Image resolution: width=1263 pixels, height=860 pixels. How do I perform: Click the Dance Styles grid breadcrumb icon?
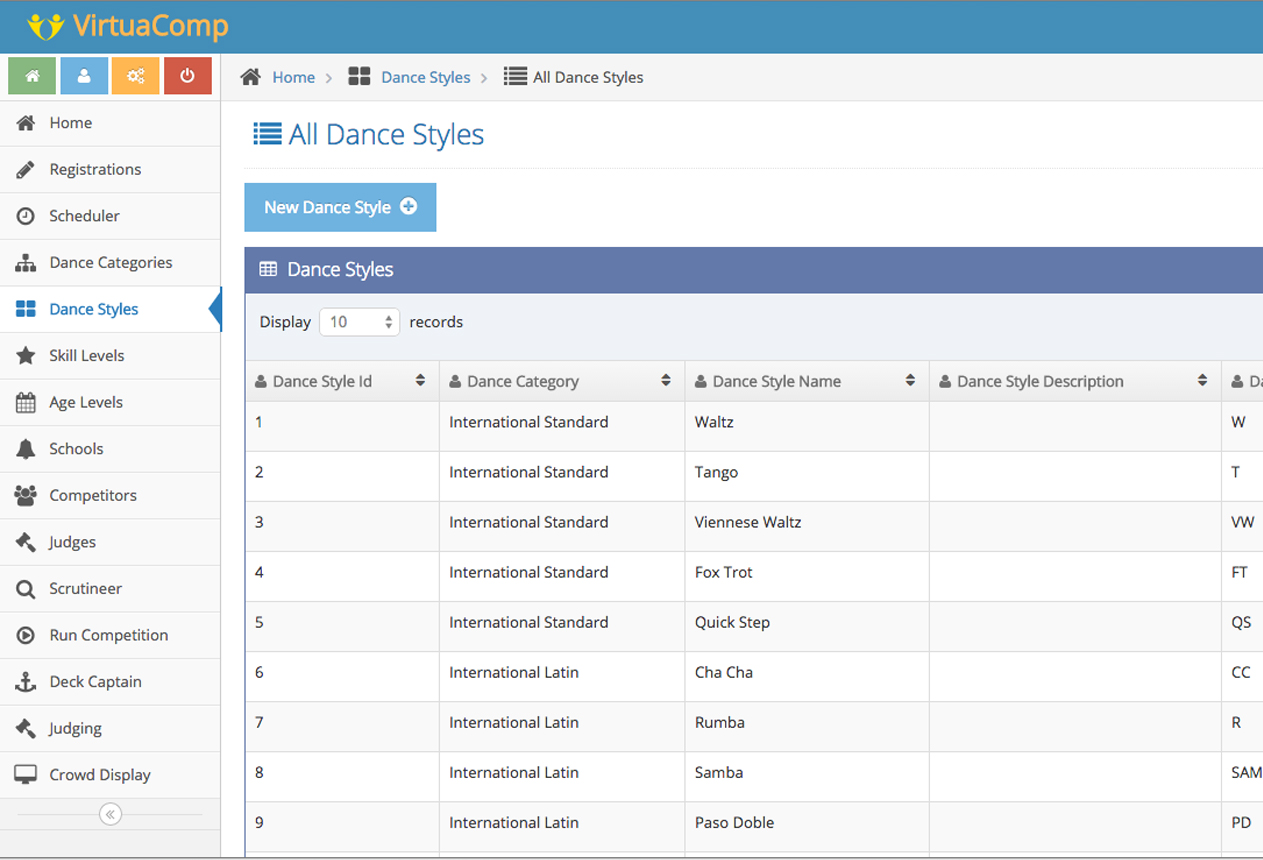(x=359, y=77)
